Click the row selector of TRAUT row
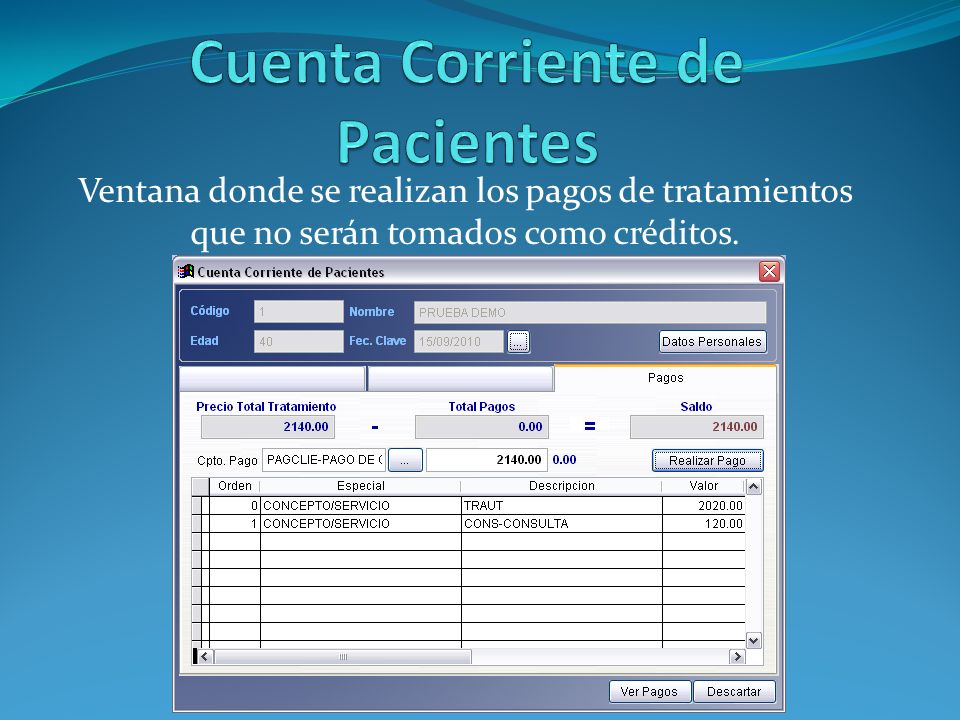Screen dimensions: 960x720 click(x=197, y=506)
